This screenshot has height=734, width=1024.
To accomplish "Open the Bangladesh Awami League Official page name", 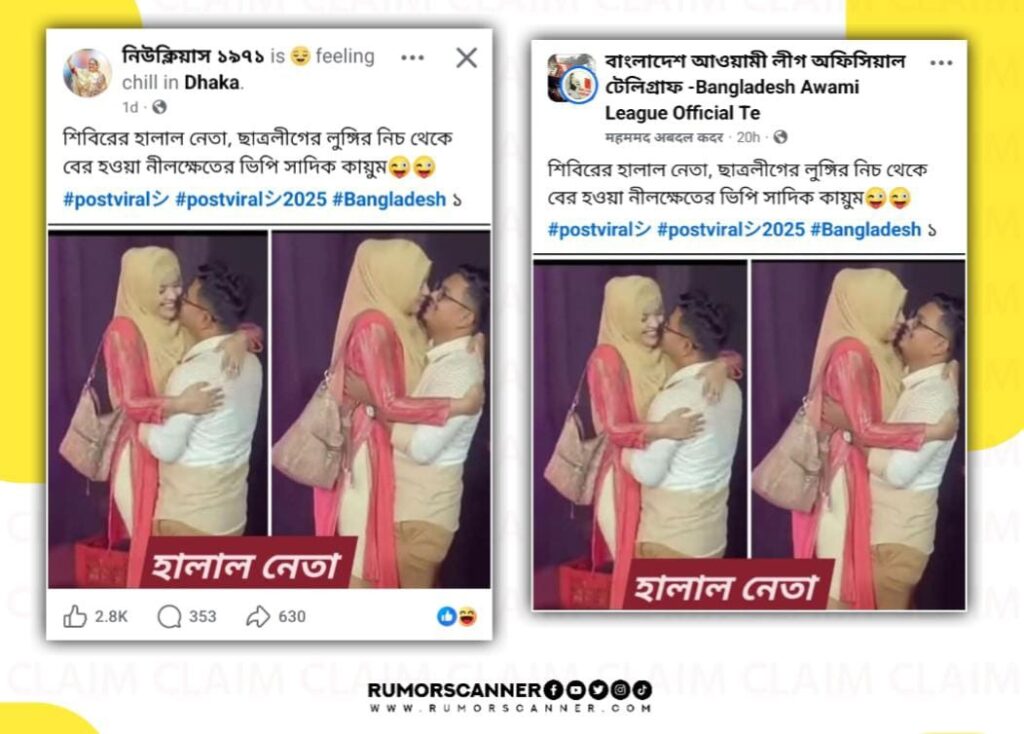I will 755,87.
